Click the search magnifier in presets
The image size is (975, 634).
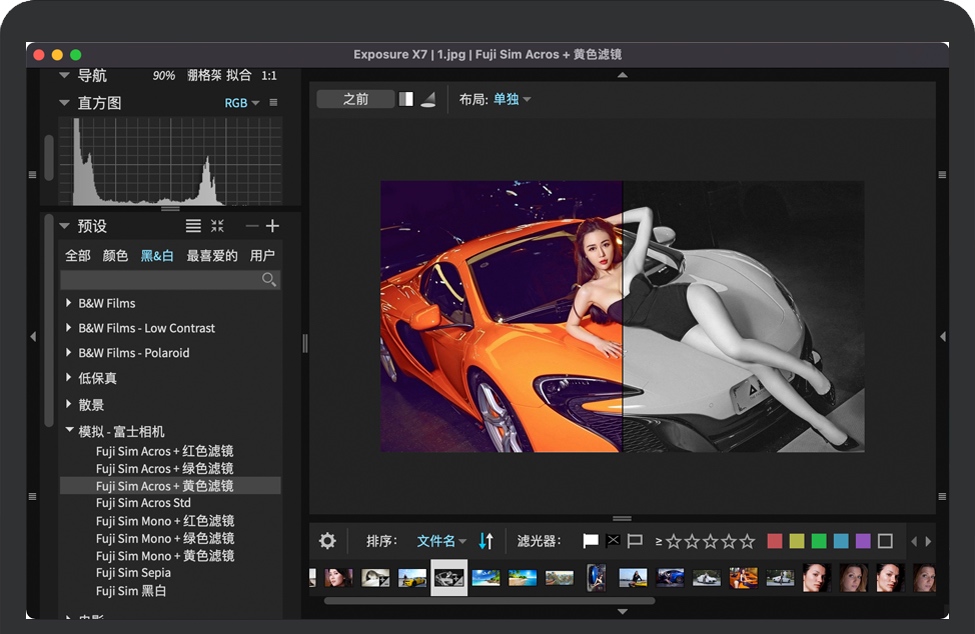click(x=268, y=280)
